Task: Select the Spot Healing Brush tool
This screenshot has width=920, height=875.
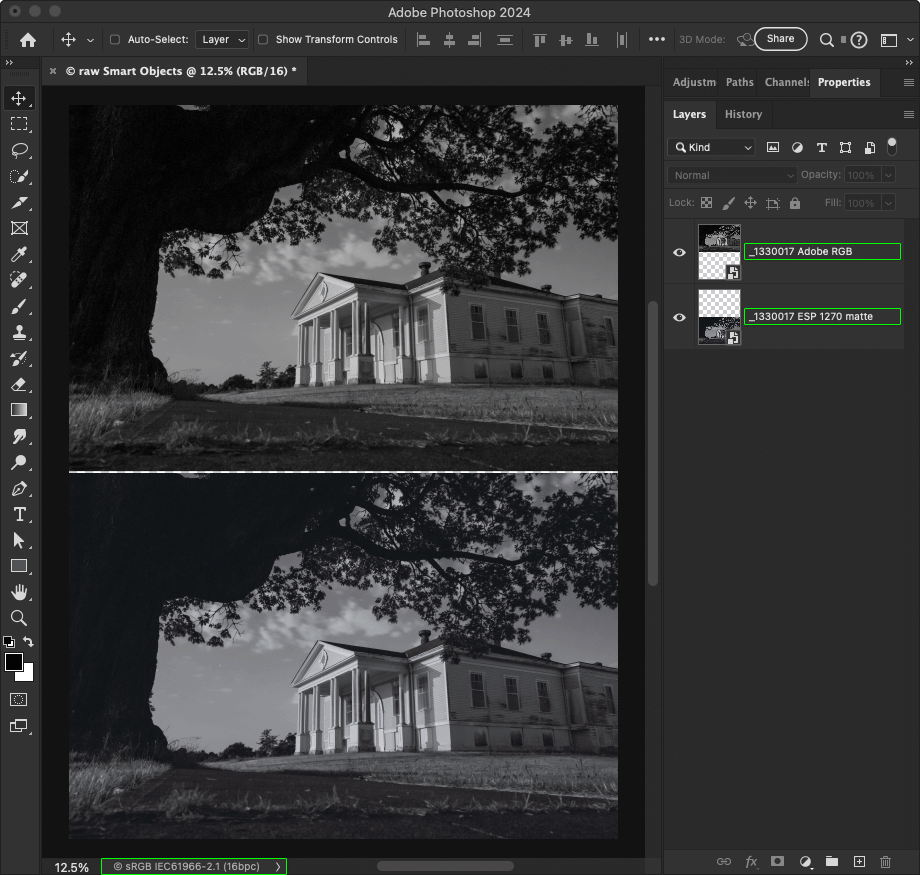Action: tap(19, 280)
